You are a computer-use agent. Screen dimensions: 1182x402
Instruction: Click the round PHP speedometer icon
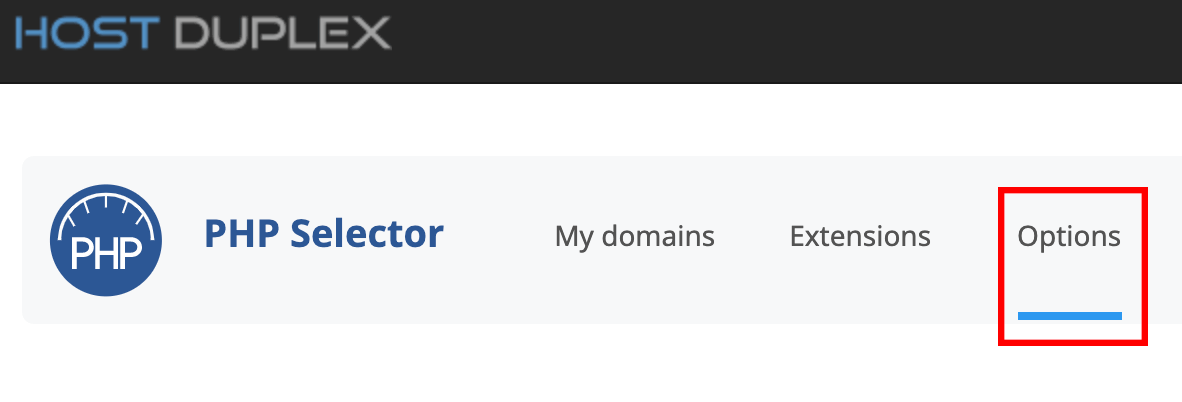click(x=106, y=241)
